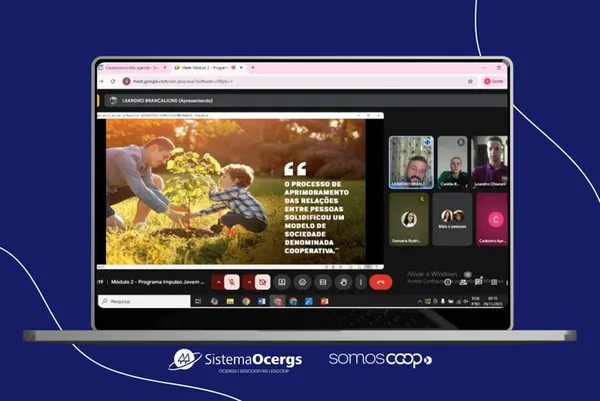
Task: Open the 'Mais 6 pessoas' participant tile
Action: pos(452,217)
